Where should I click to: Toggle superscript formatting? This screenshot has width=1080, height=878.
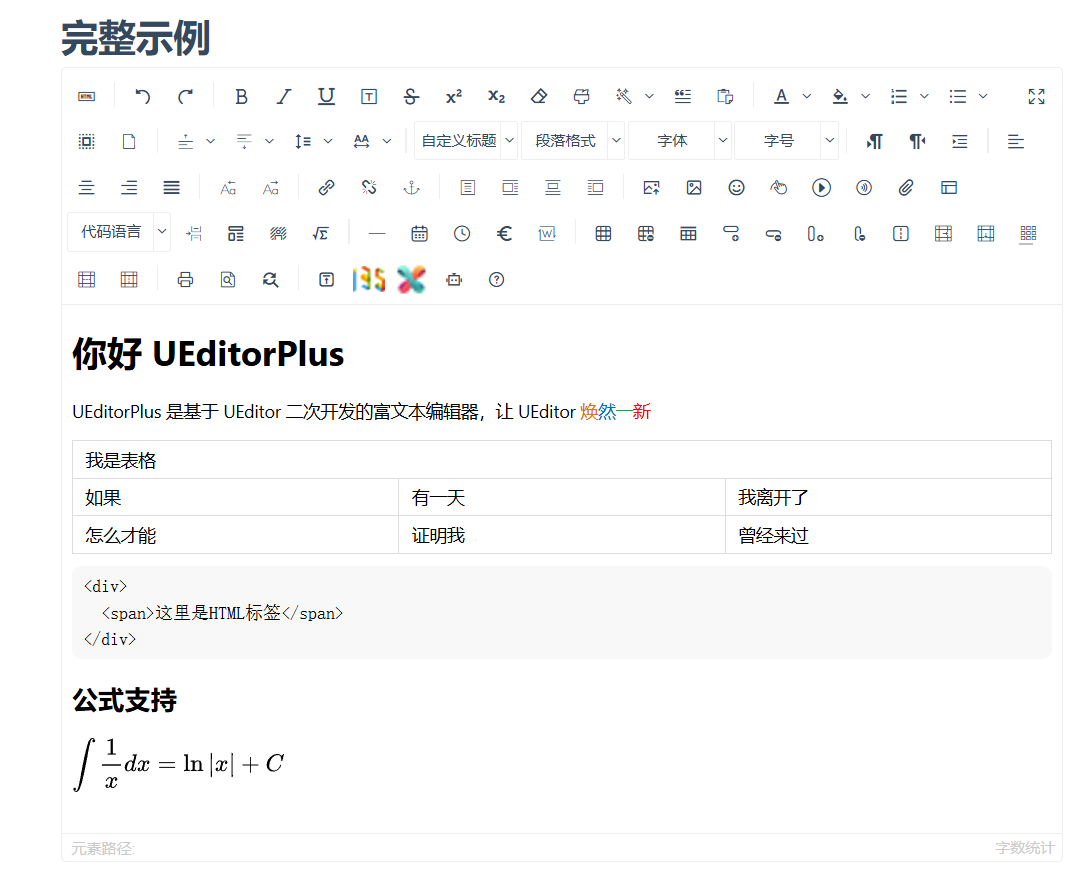(454, 96)
